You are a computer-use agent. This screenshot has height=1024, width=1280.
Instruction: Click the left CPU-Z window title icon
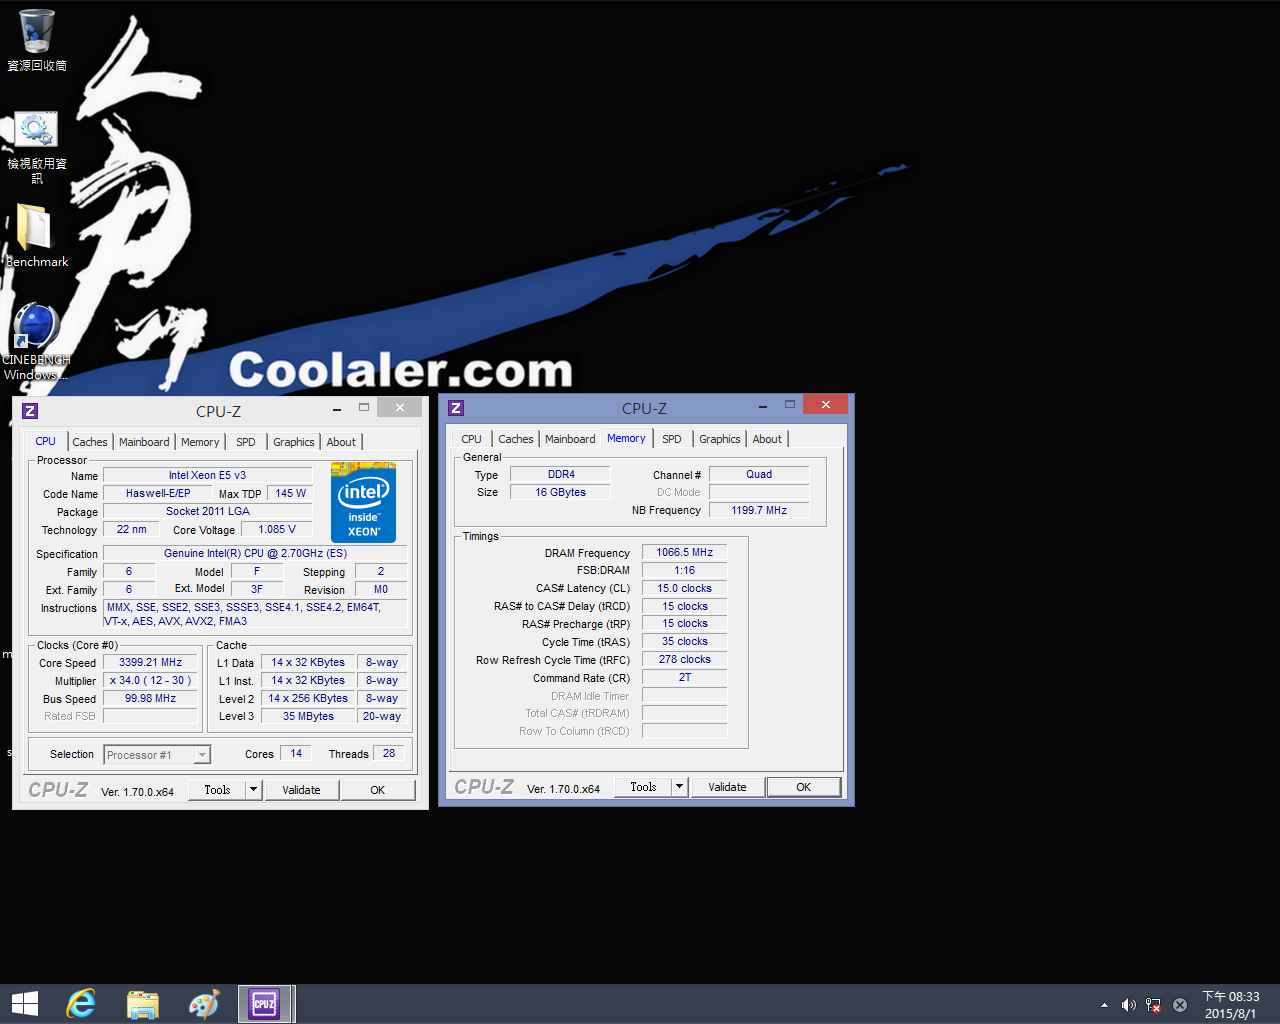[30, 411]
